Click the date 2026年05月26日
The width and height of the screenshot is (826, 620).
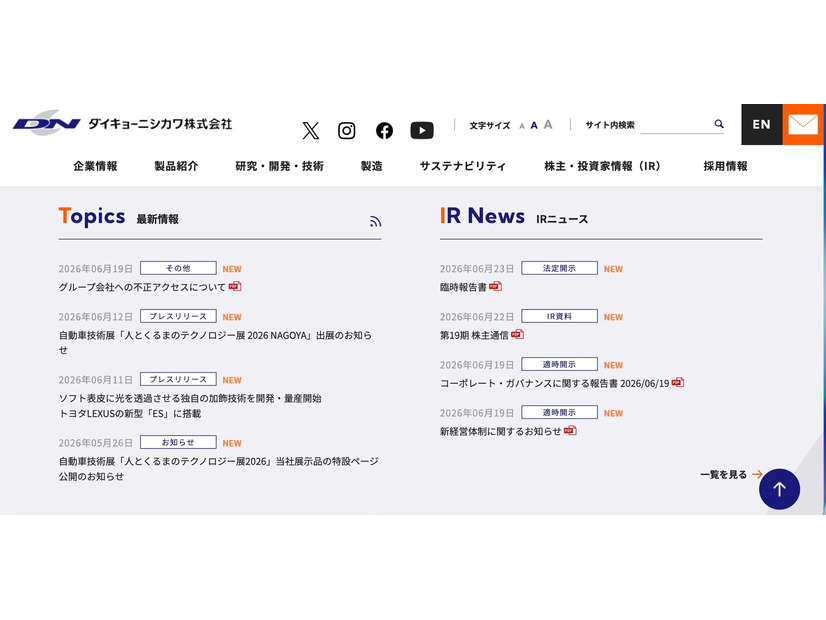click(95, 443)
